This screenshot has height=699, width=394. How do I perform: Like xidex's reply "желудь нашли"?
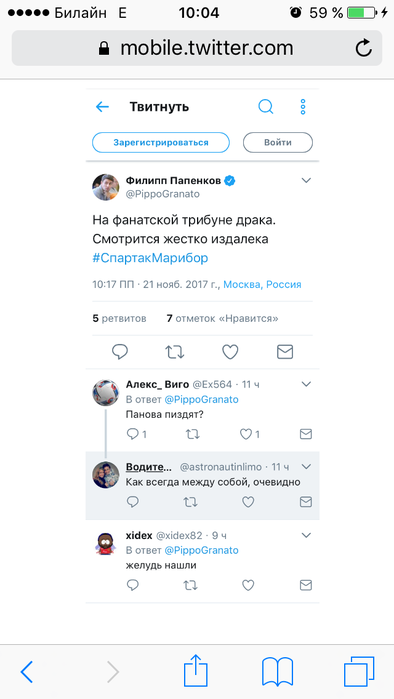coord(248,585)
